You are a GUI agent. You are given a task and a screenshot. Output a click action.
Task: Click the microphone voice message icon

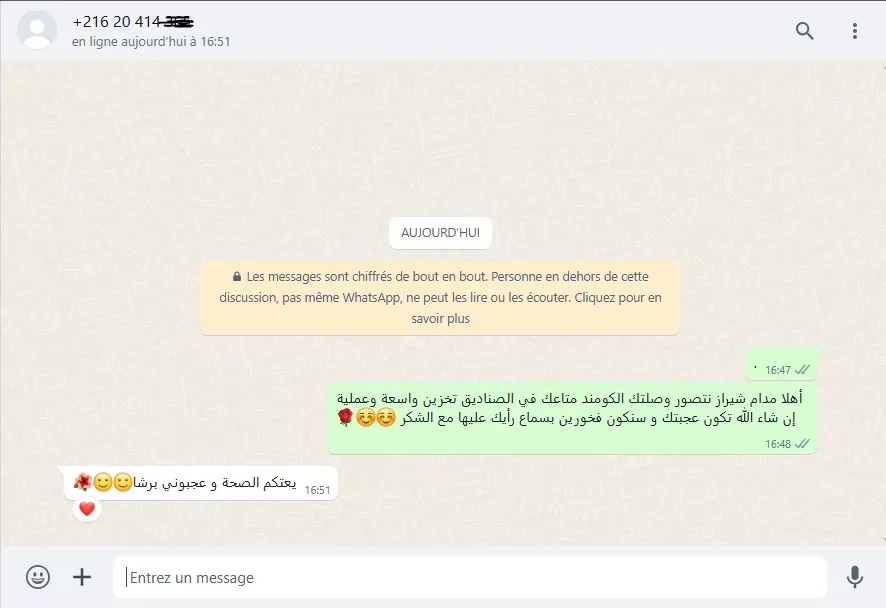click(854, 577)
